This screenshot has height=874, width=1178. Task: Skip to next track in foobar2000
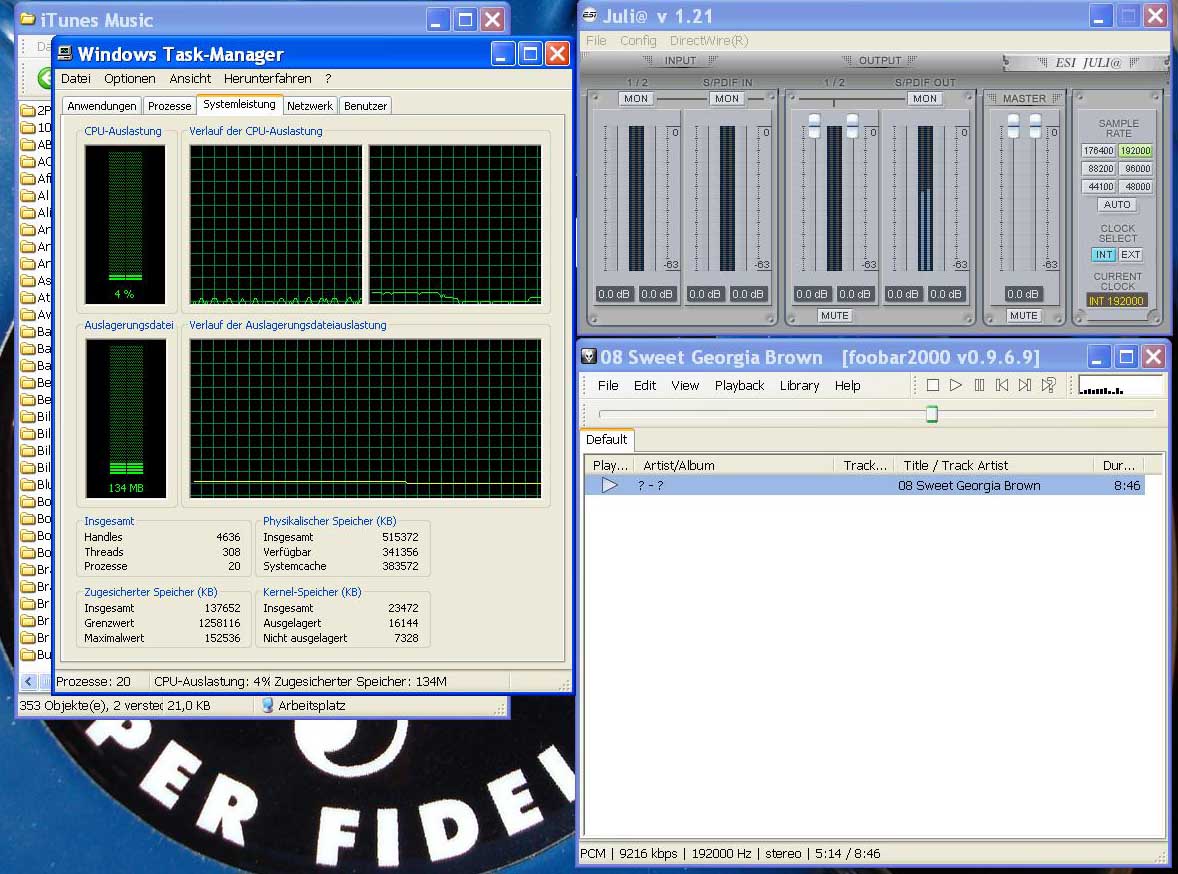[x=1025, y=386]
